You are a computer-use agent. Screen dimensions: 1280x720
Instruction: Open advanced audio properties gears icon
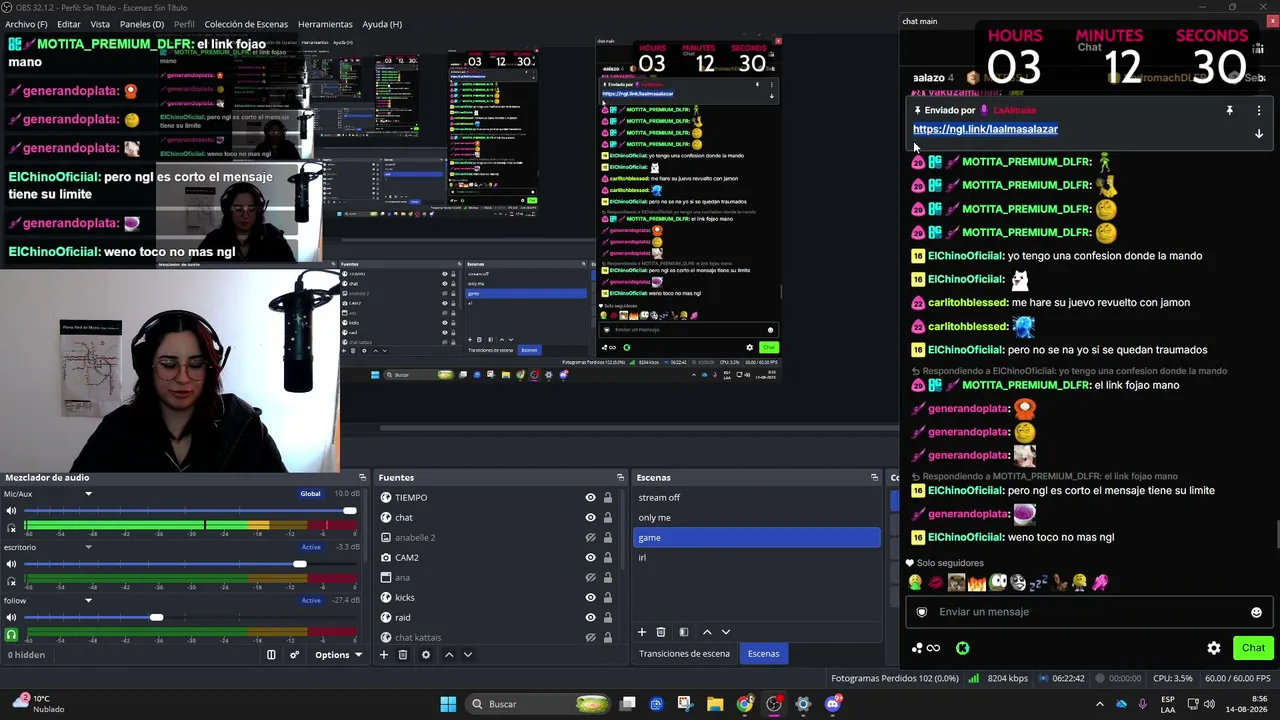click(294, 655)
